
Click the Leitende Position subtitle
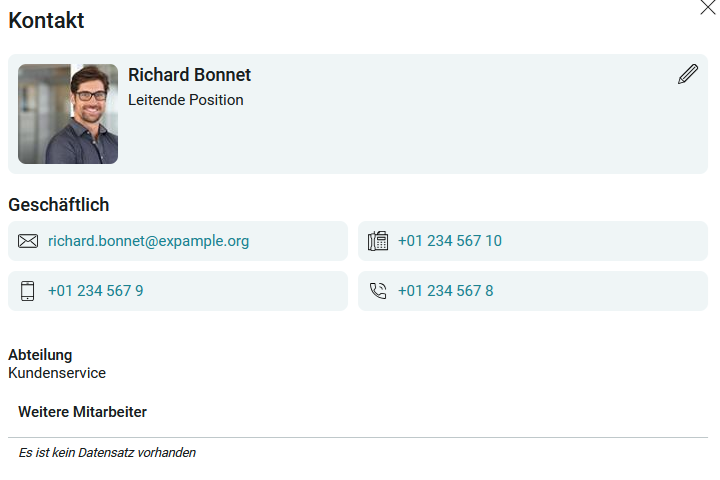click(x=186, y=100)
